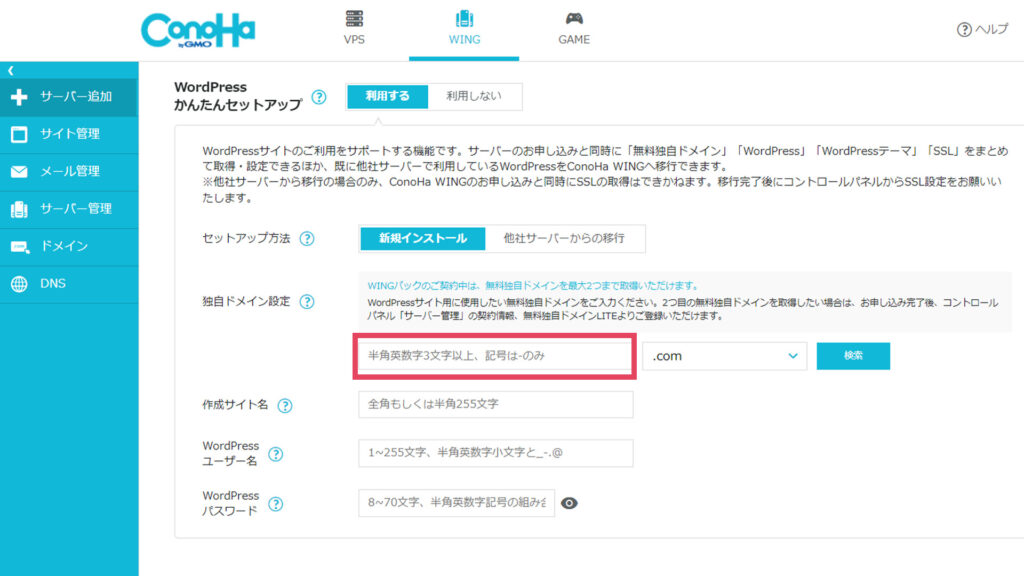Select 利用しない for WordPress setup

474,96
